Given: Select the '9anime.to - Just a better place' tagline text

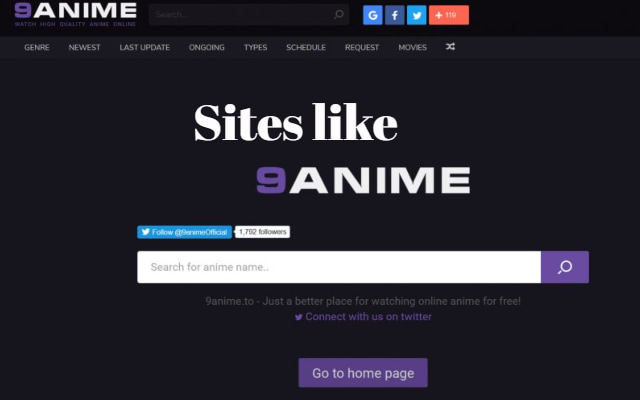Looking at the screenshot, I should (x=363, y=301).
